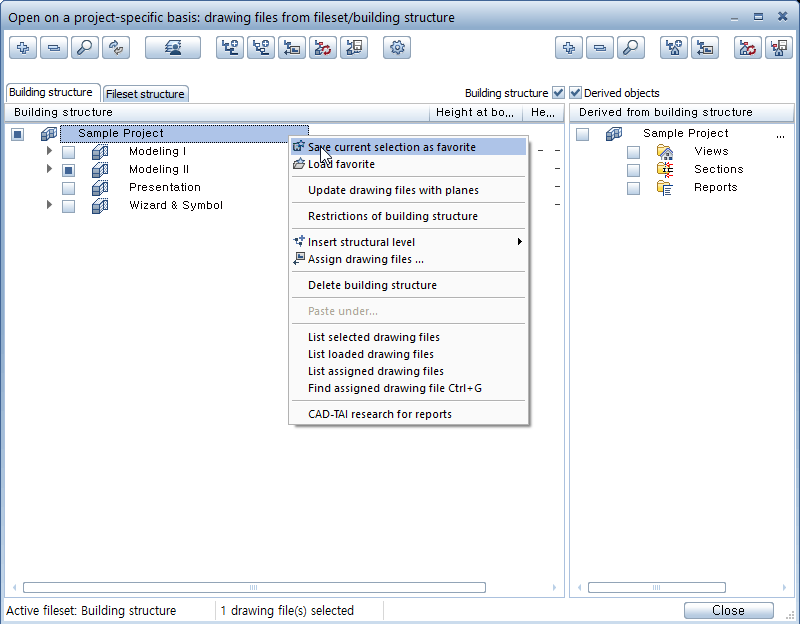Click the left panel's horizontal scrollbar
Viewport: 800px width, 624px height.
254,588
